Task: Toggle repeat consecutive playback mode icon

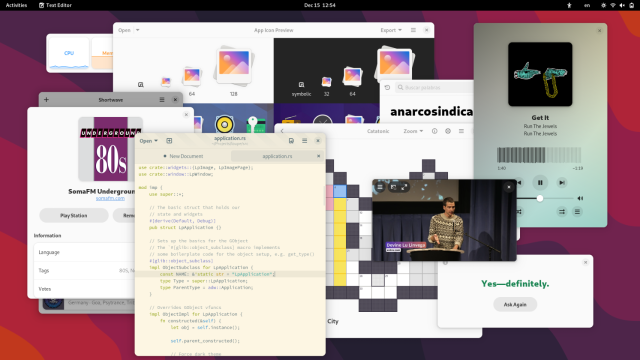Action: click(x=562, y=211)
